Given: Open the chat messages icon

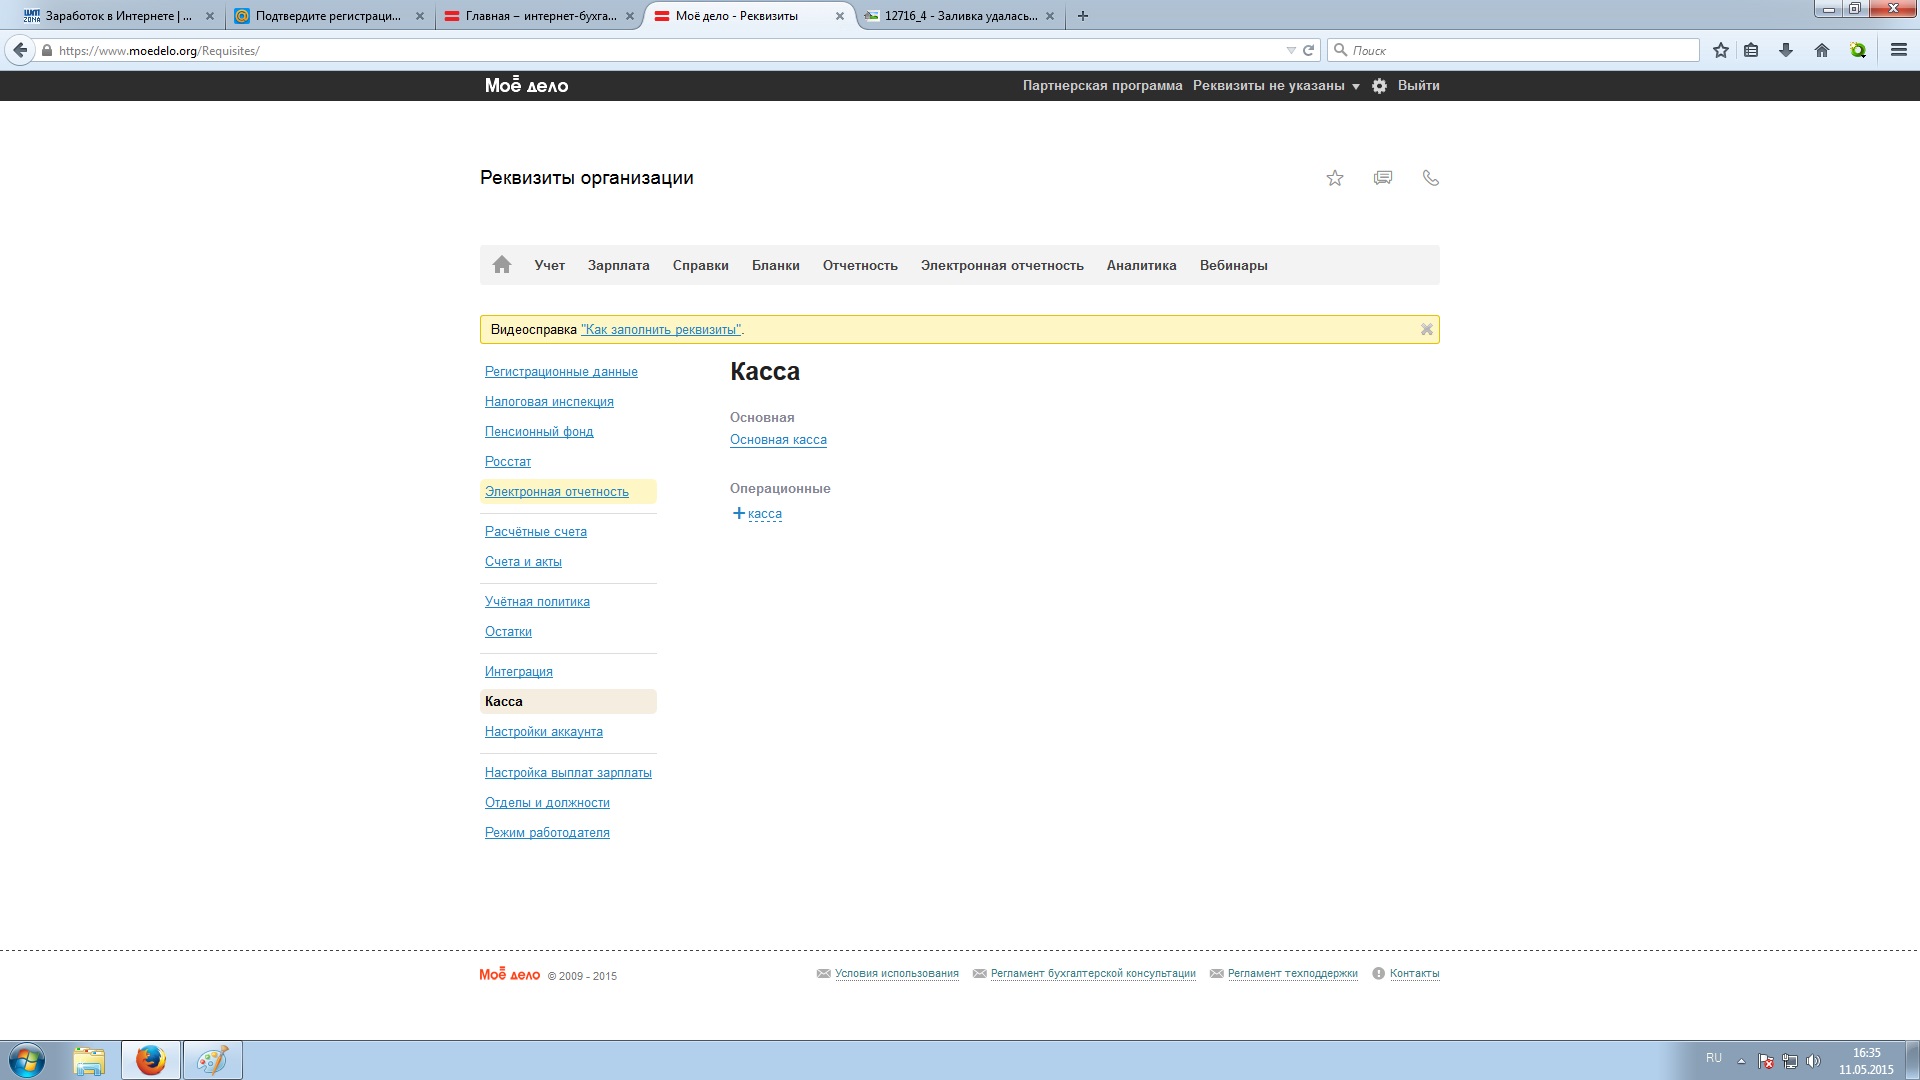Looking at the screenshot, I should (1383, 178).
